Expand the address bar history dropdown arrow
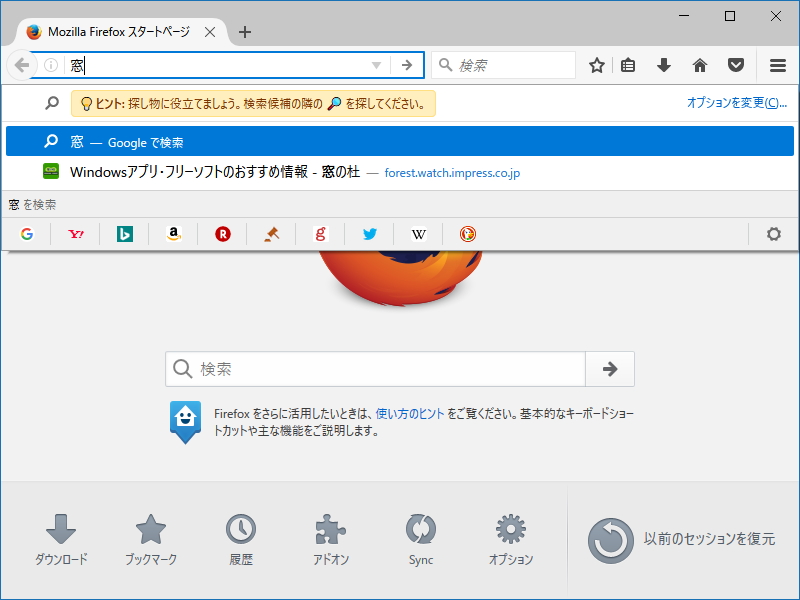 [x=376, y=64]
